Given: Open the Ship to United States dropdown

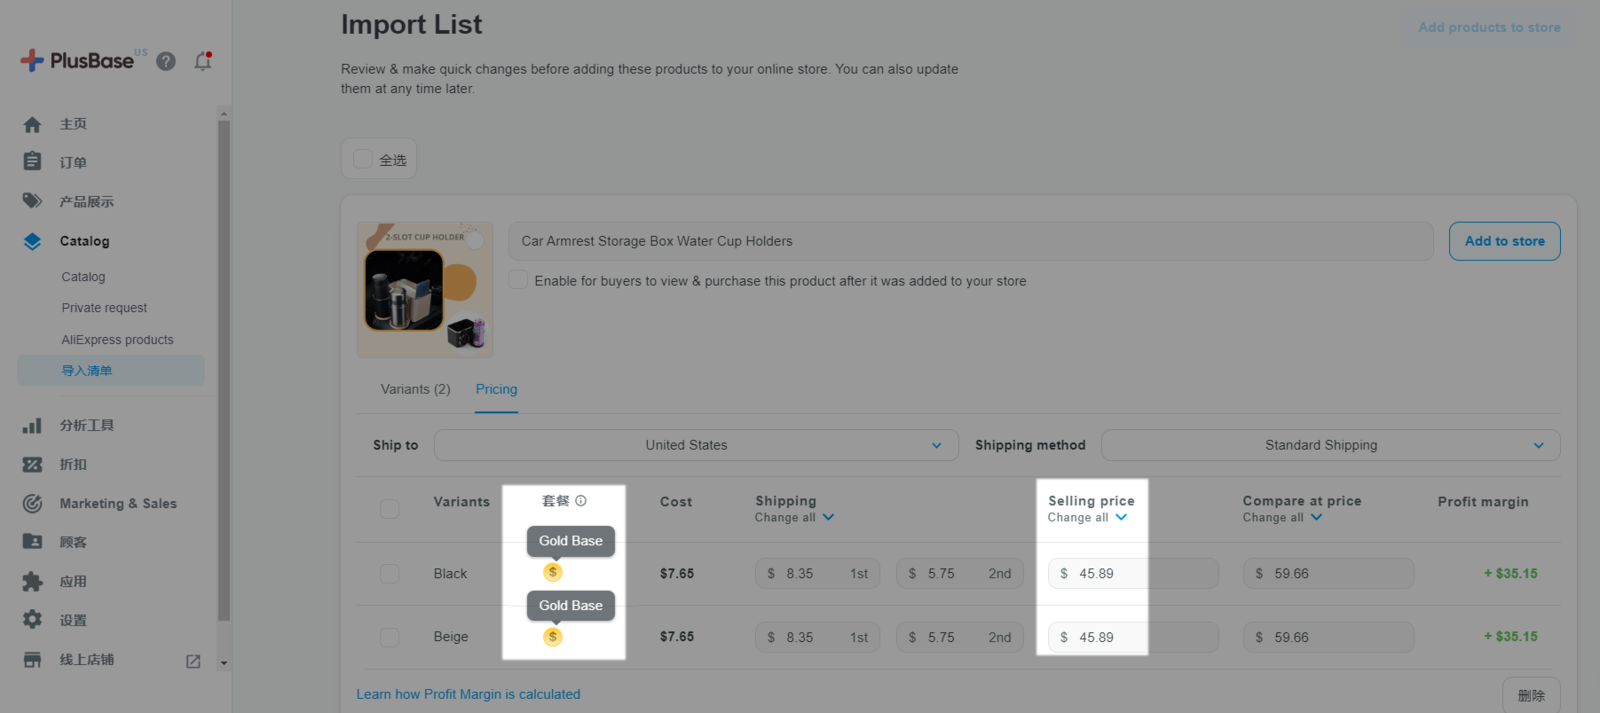Looking at the screenshot, I should 696,445.
